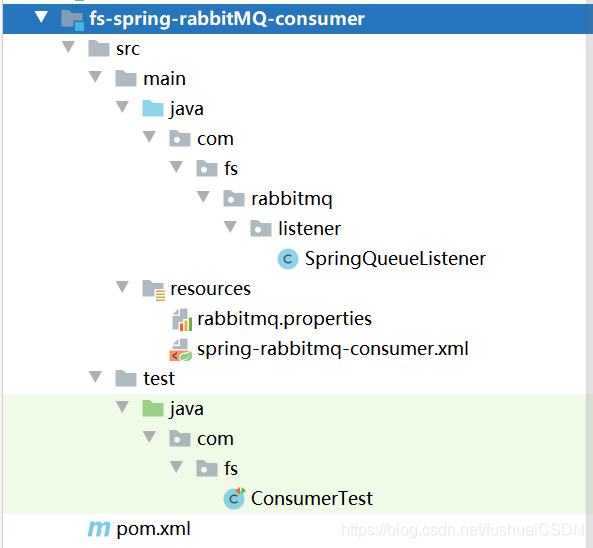The image size is (593, 548).
Task: Collapse the src folder arrow
Action: point(68,47)
